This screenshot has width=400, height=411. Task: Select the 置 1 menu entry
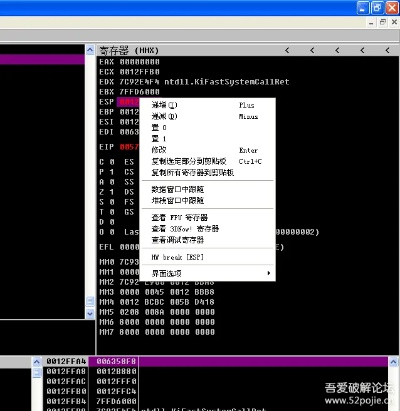207,139
